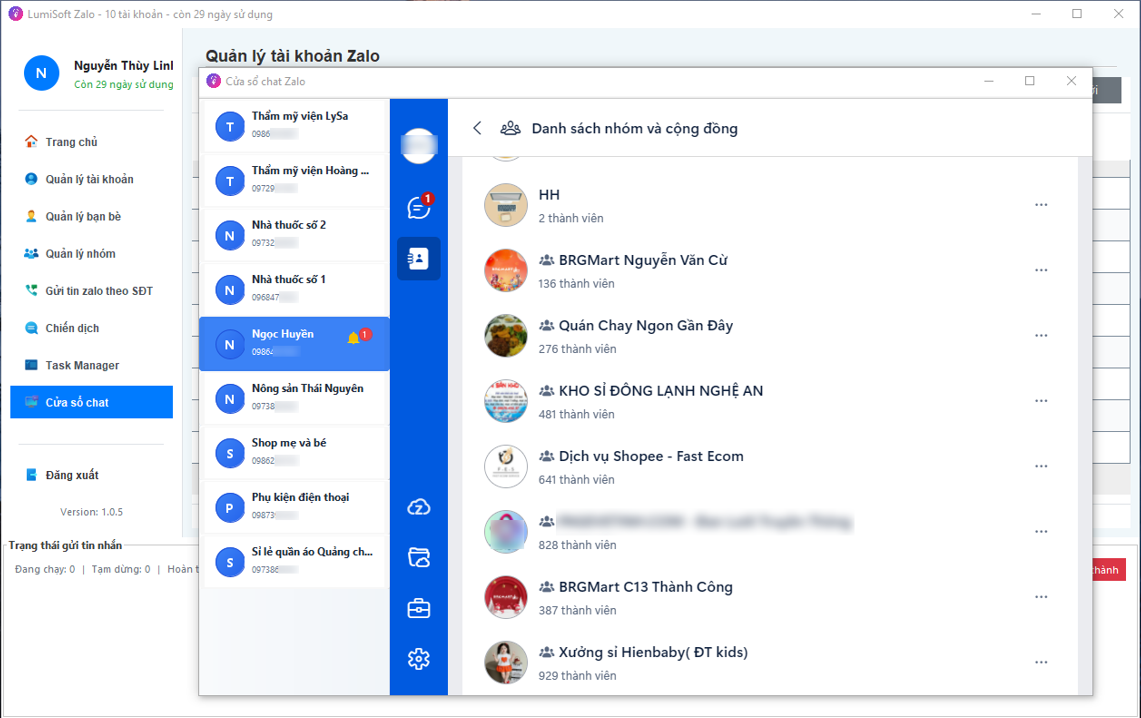This screenshot has width=1141, height=718.
Task: Select account Thẩm mỹ viện Hoàng
Action: tap(294, 180)
